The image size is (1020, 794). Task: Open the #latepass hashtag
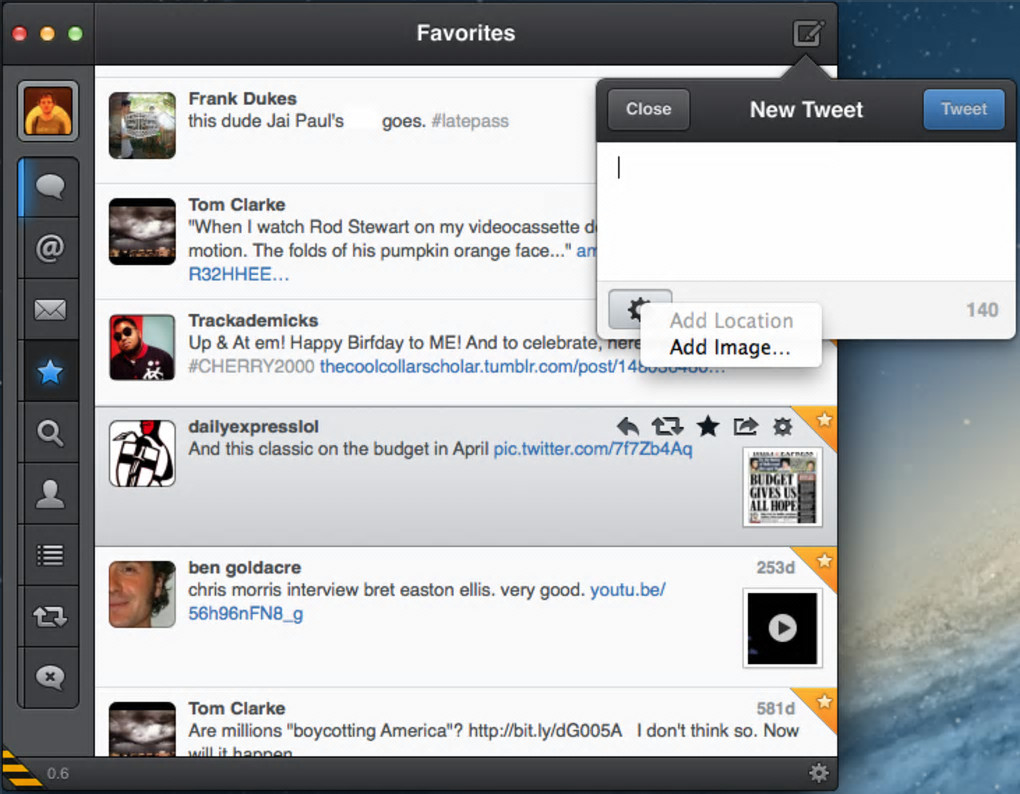[470, 122]
